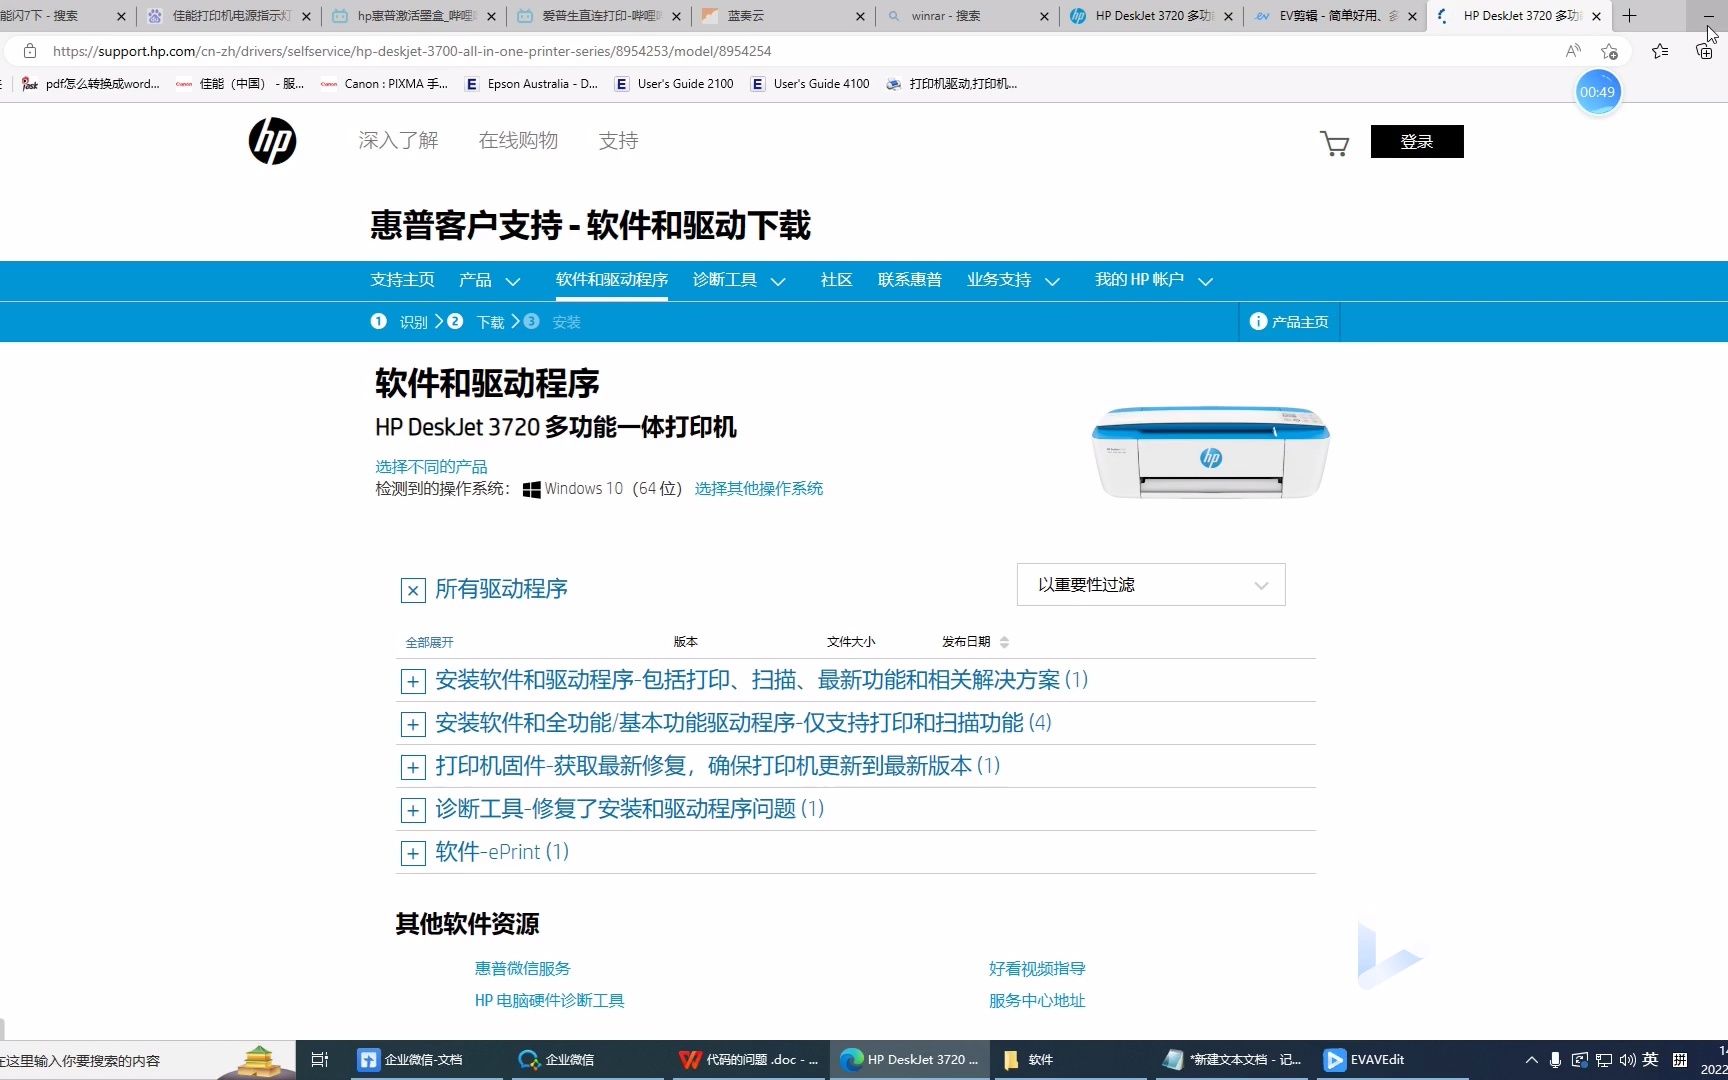Open 在线购物 top menu
The width and height of the screenshot is (1728, 1080).
tap(518, 141)
